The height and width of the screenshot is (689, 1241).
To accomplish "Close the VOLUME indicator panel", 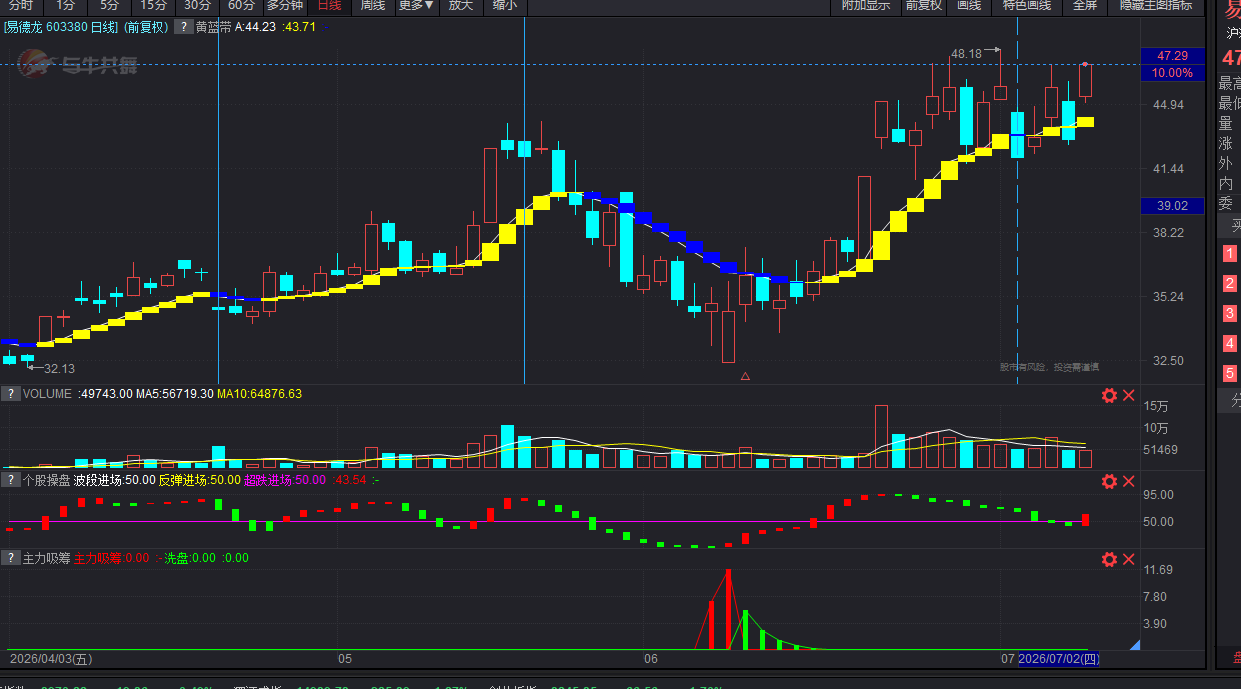I will pyautogui.click(x=1129, y=395).
